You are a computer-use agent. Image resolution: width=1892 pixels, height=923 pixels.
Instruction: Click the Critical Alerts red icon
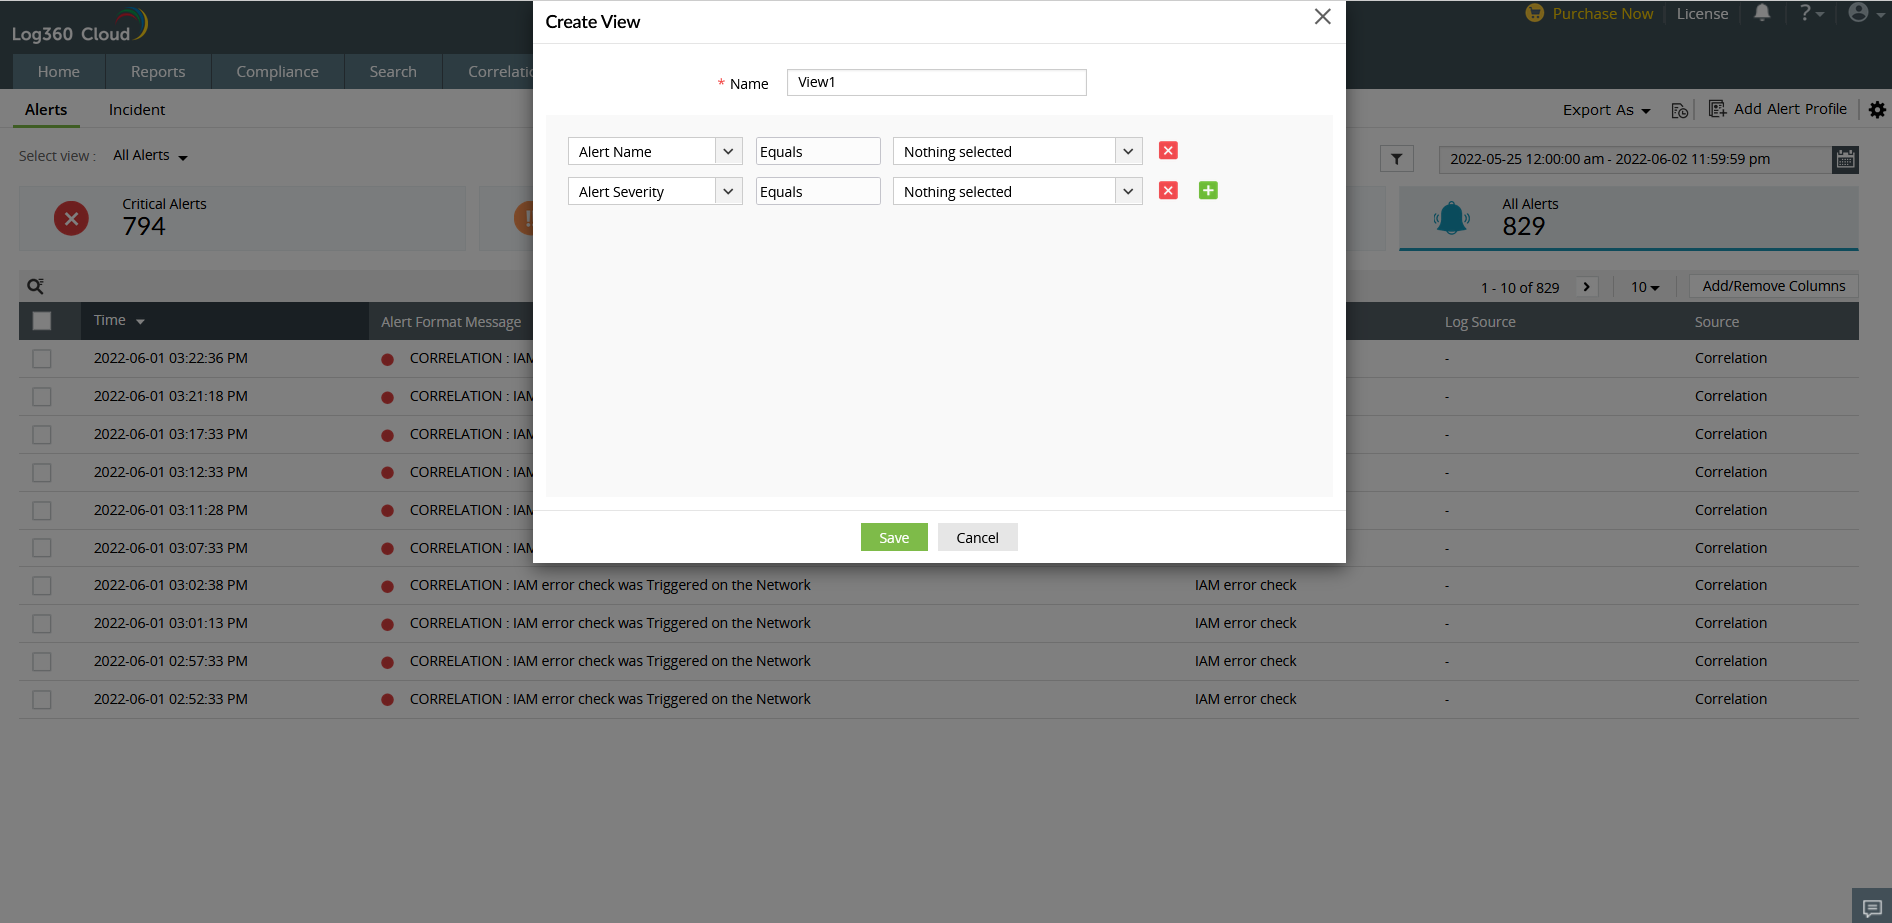coord(71,218)
